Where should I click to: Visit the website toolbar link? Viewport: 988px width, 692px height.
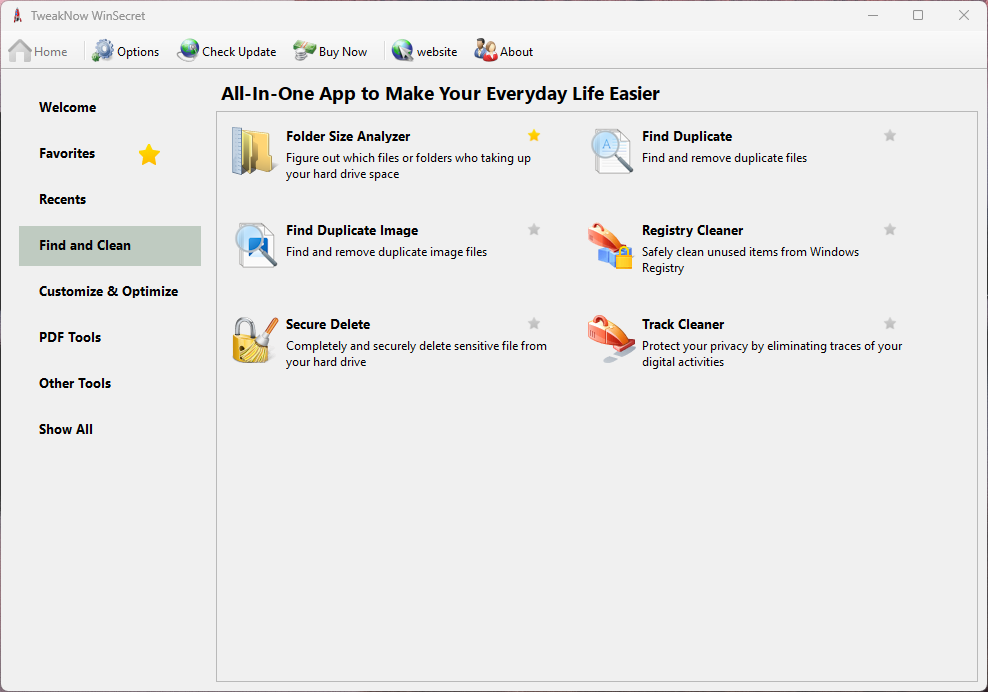(x=425, y=51)
